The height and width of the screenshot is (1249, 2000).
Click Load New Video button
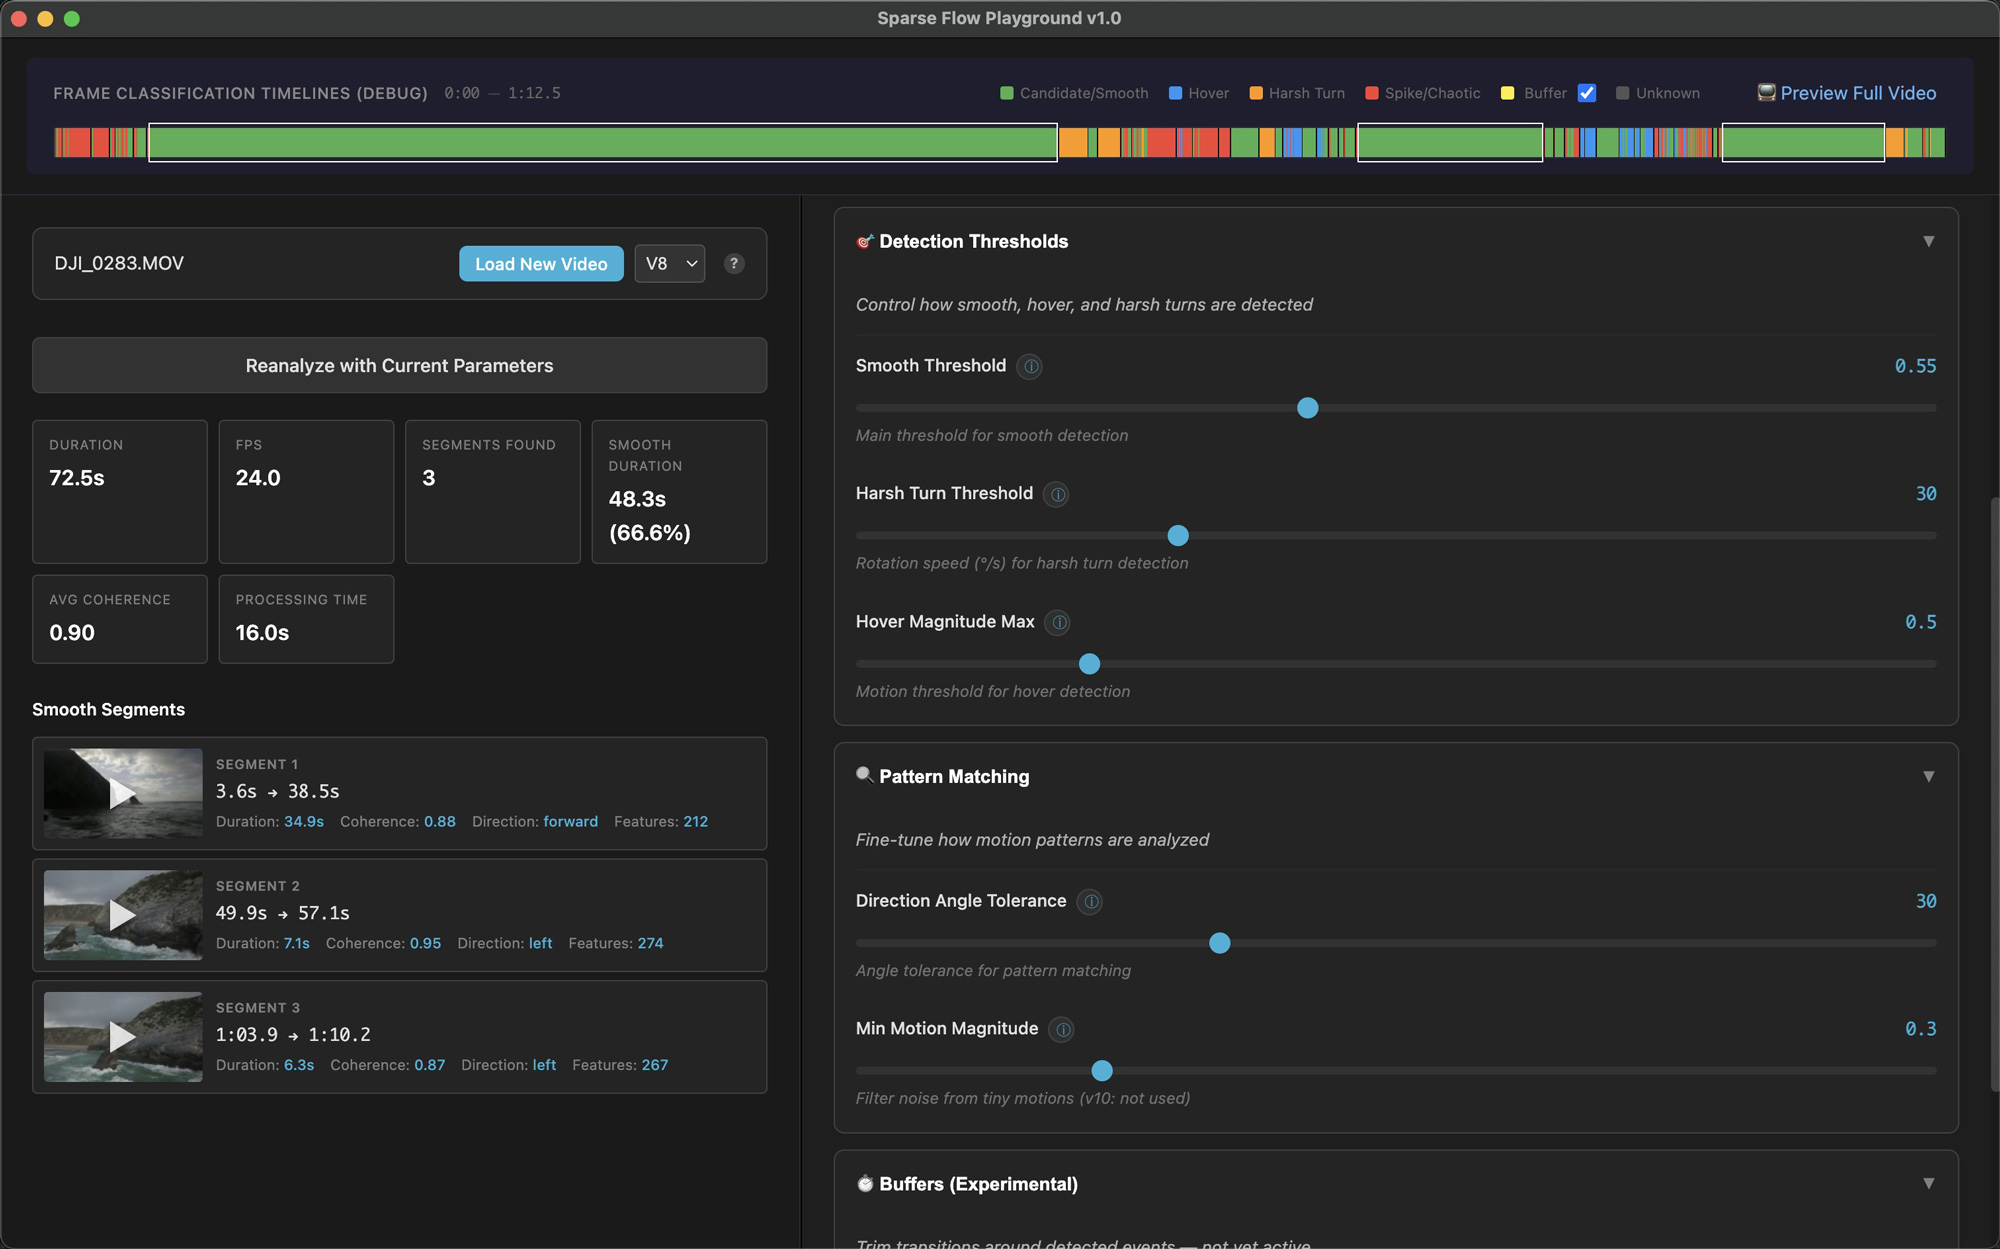coord(541,264)
